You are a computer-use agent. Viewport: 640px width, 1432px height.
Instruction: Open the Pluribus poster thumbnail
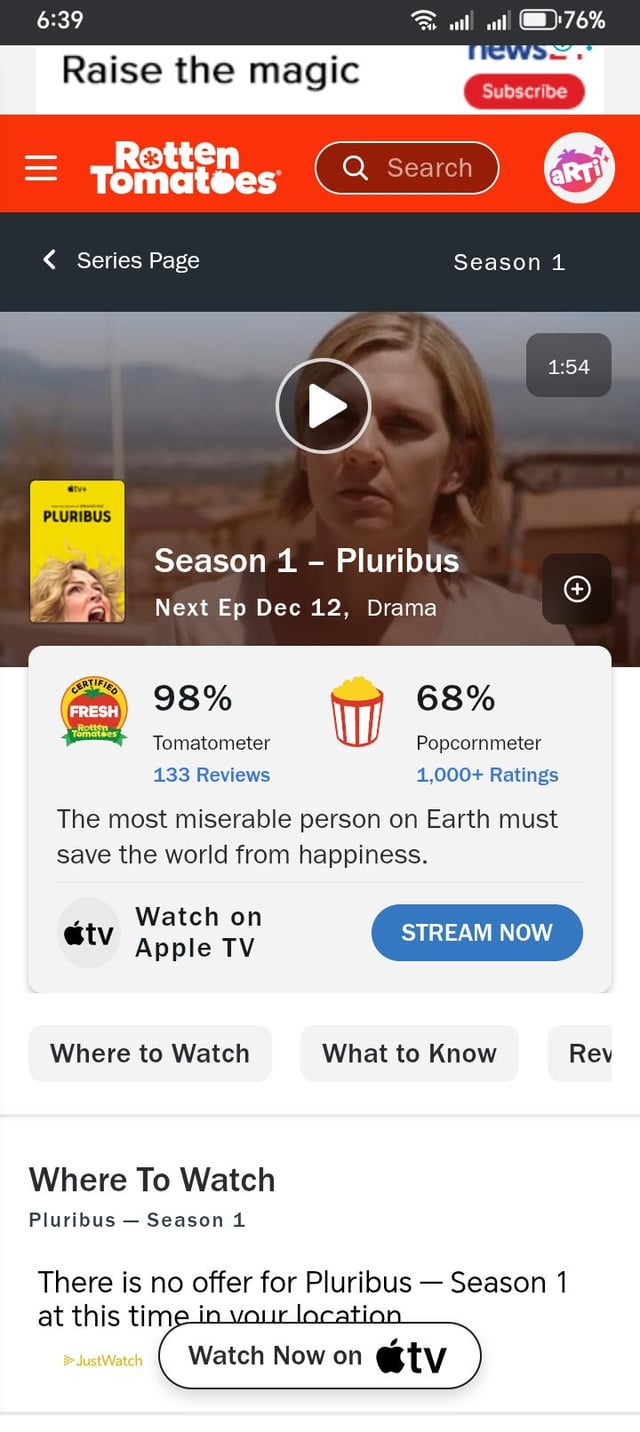tap(78, 551)
